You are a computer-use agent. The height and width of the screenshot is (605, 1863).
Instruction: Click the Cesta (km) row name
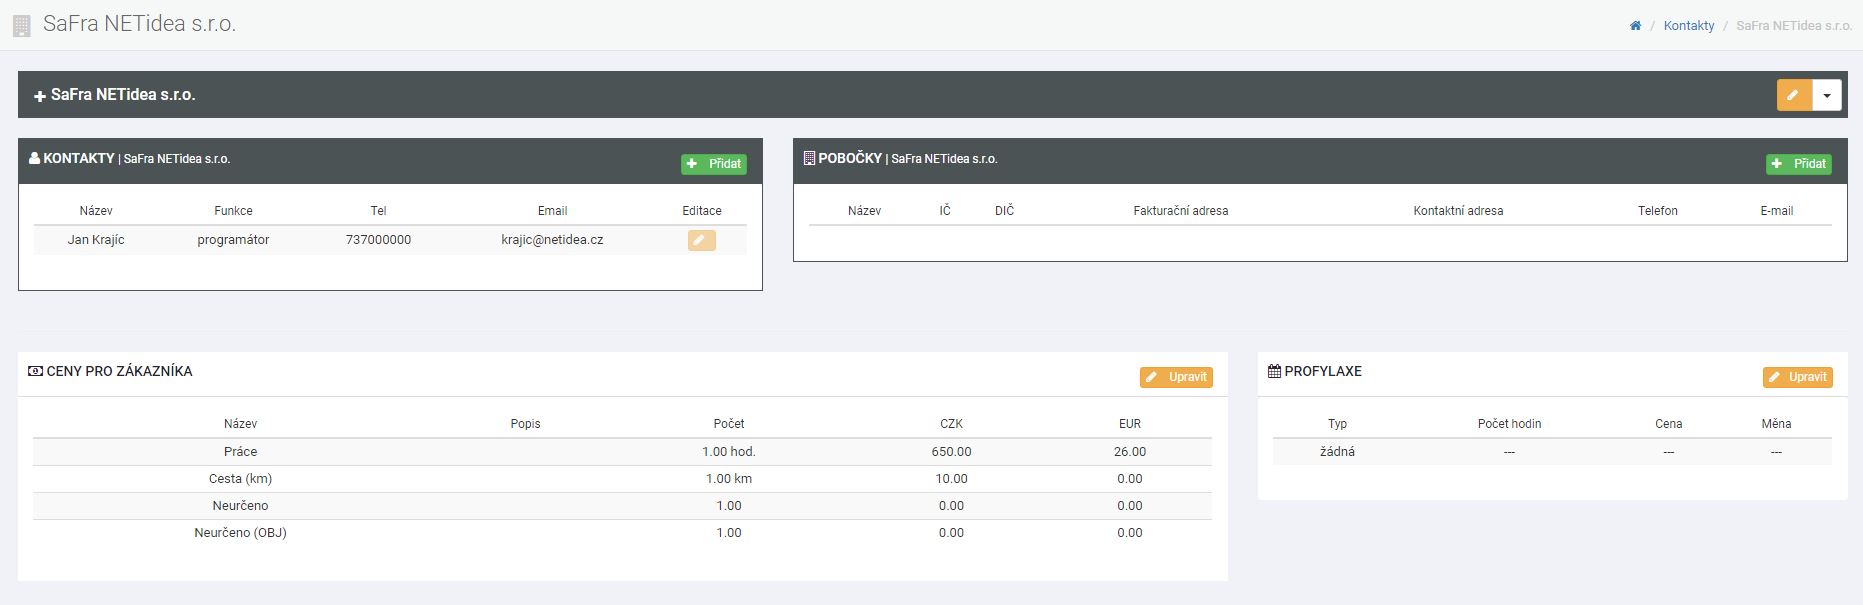(241, 479)
